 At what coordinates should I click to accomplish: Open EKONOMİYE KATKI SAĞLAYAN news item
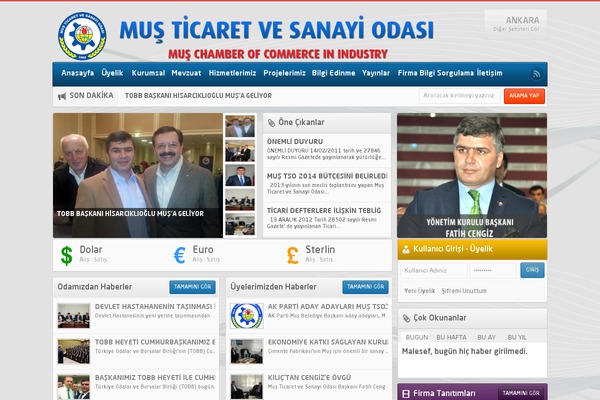point(328,342)
